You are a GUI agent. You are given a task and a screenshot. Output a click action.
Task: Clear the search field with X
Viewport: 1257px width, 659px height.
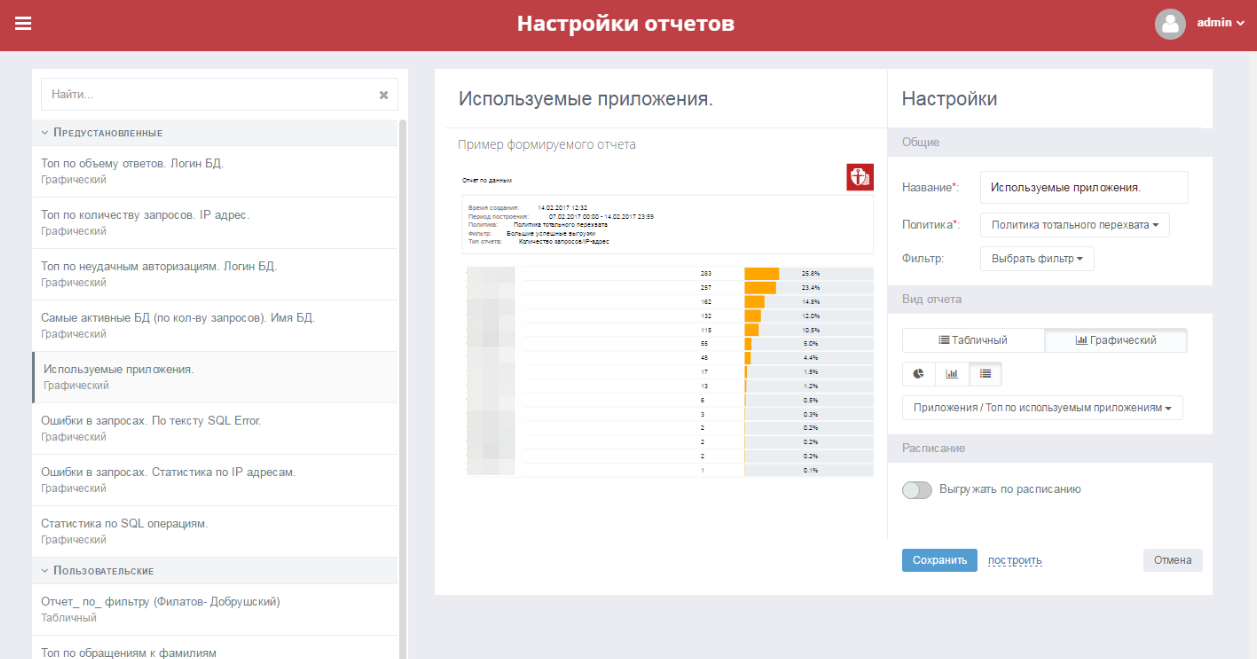point(383,95)
